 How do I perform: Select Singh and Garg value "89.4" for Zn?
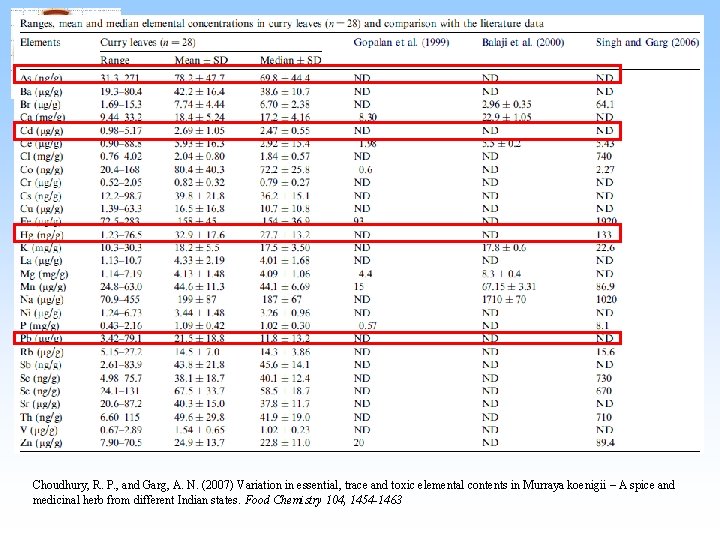pos(605,443)
